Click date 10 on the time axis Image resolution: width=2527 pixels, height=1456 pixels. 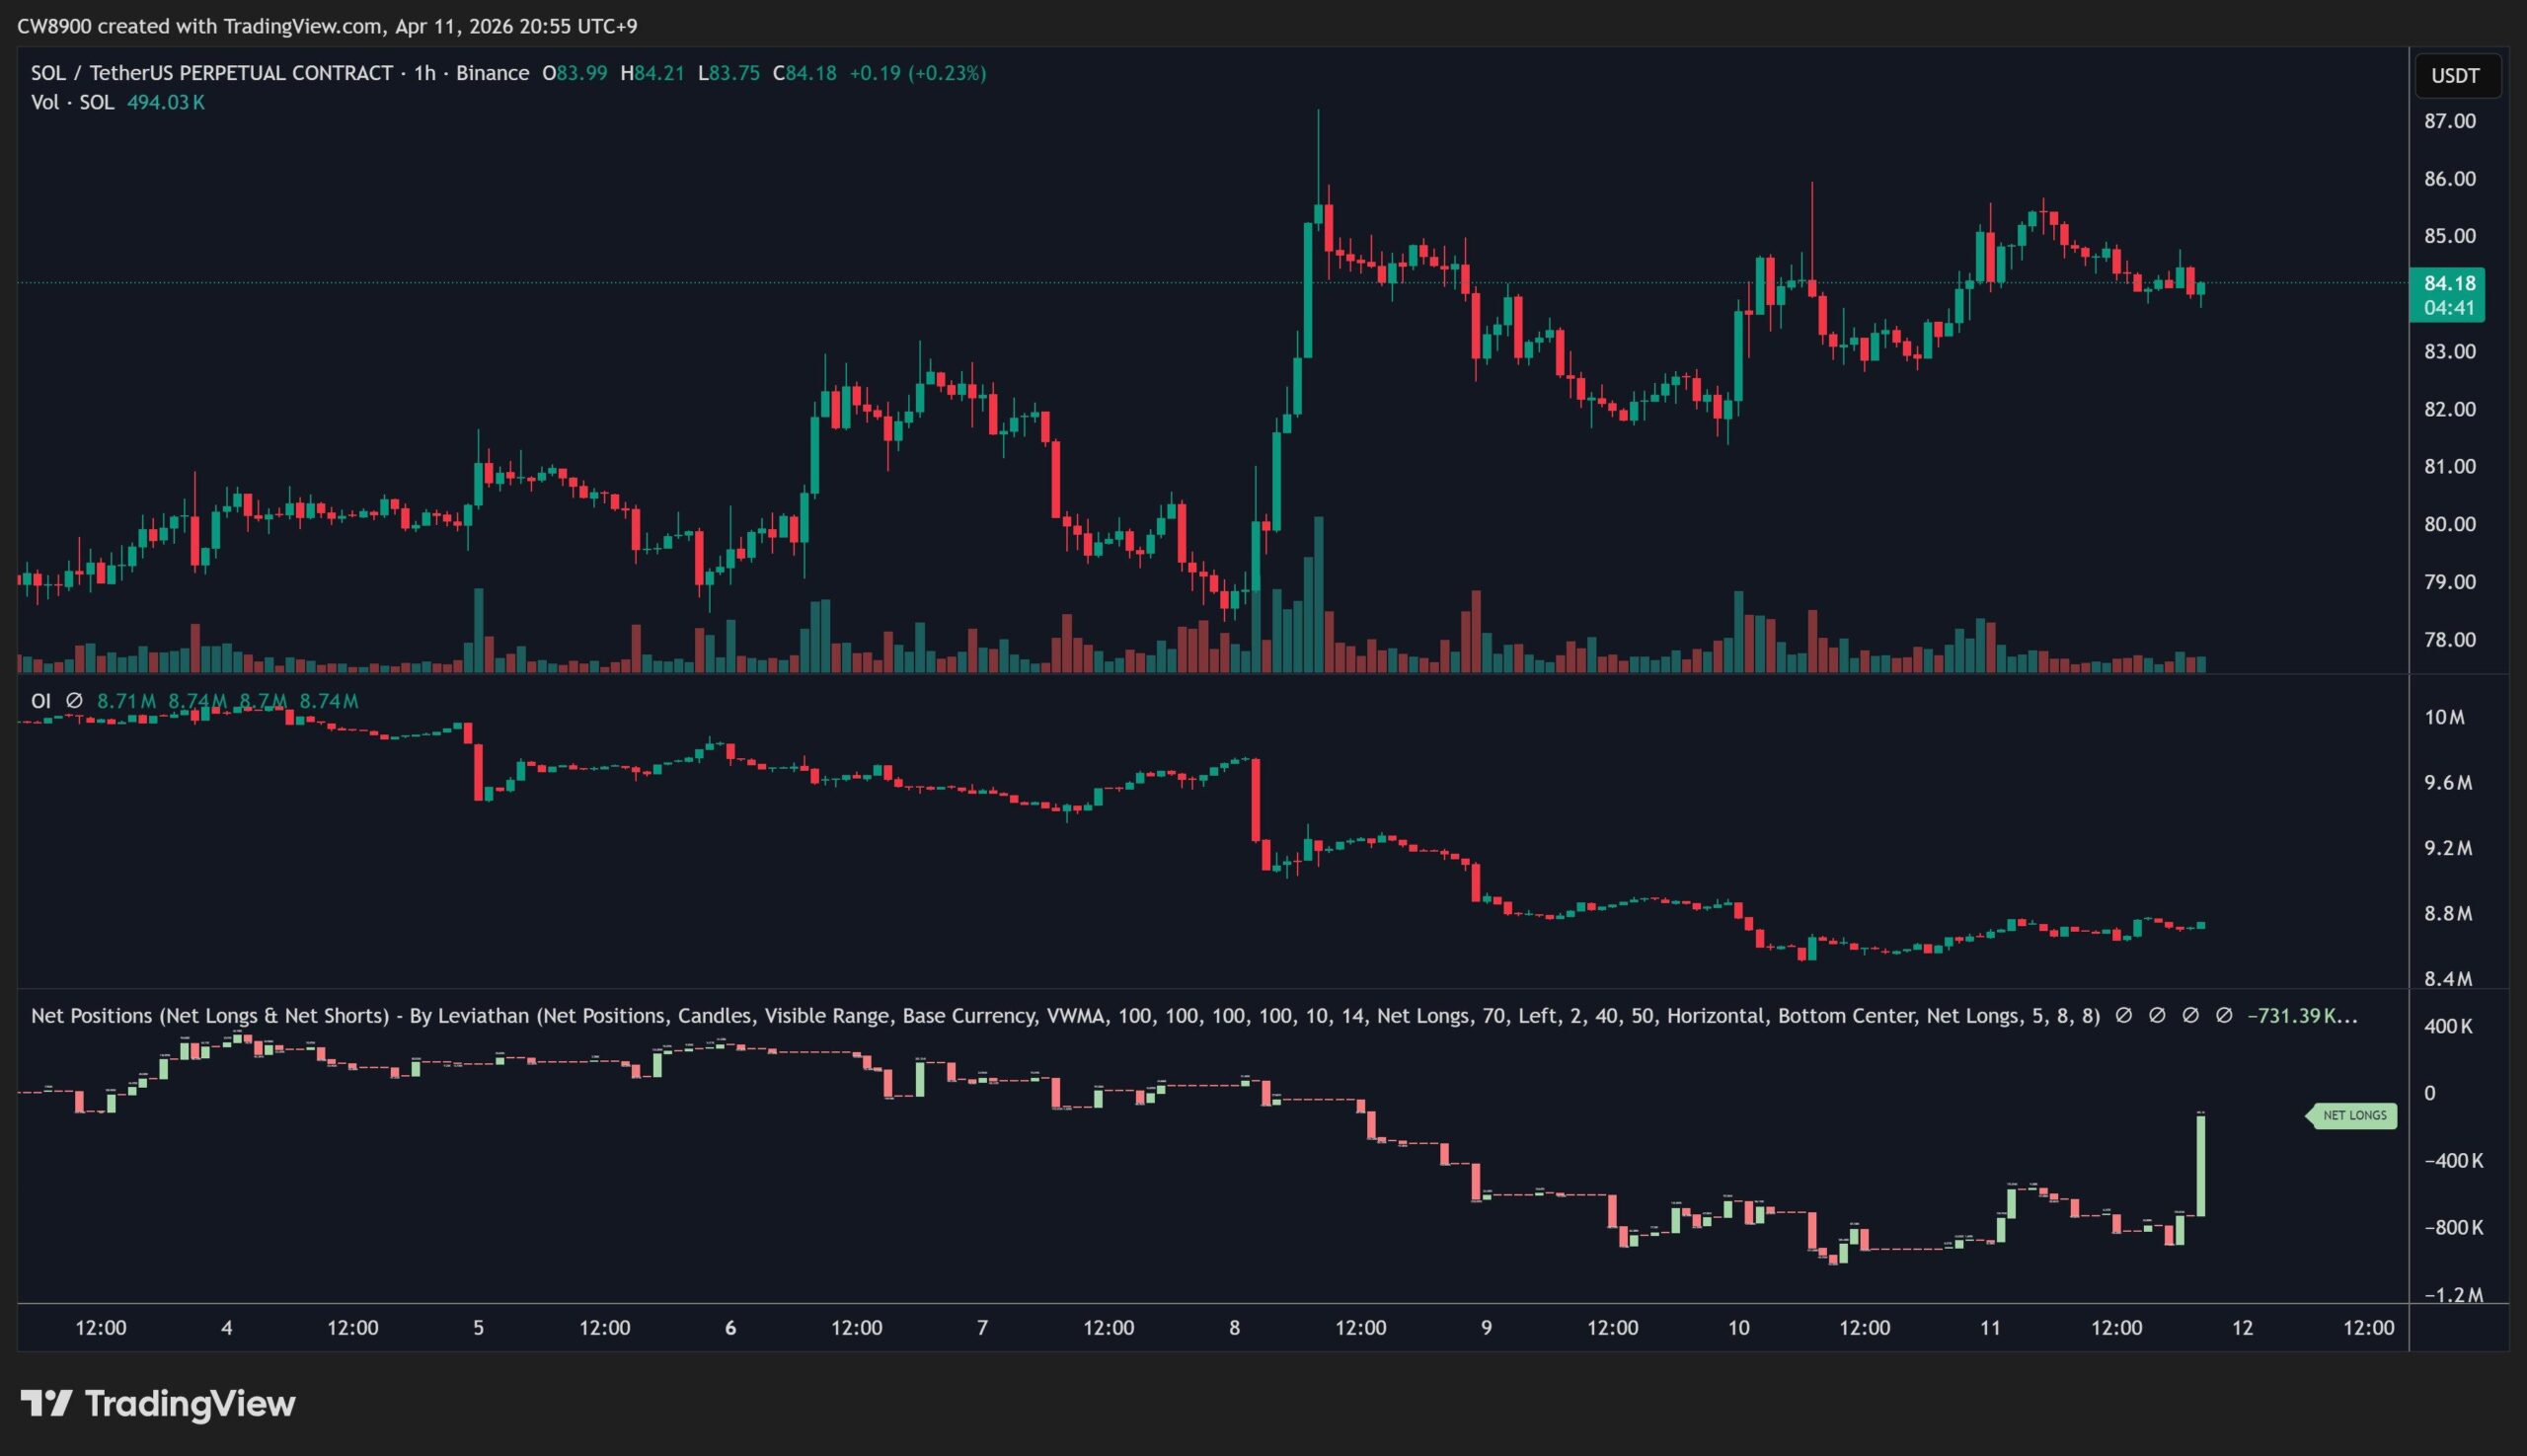[x=1739, y=1328]
